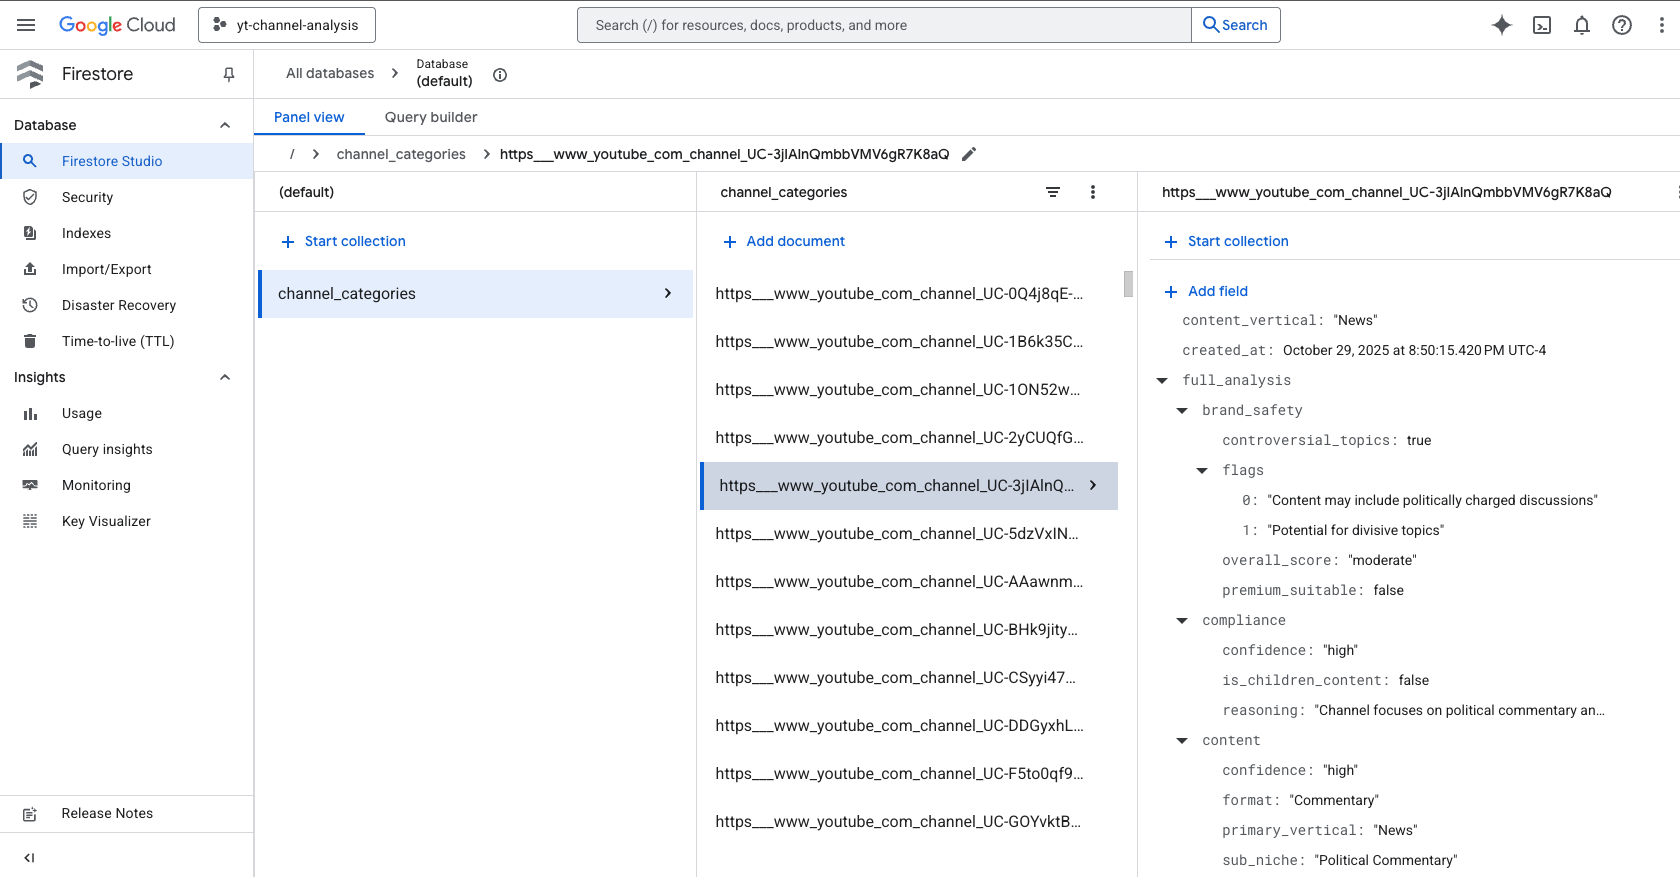Open channel_categories panel three-dot menu
This screenshot has width=1680, height=877.
1093,192
